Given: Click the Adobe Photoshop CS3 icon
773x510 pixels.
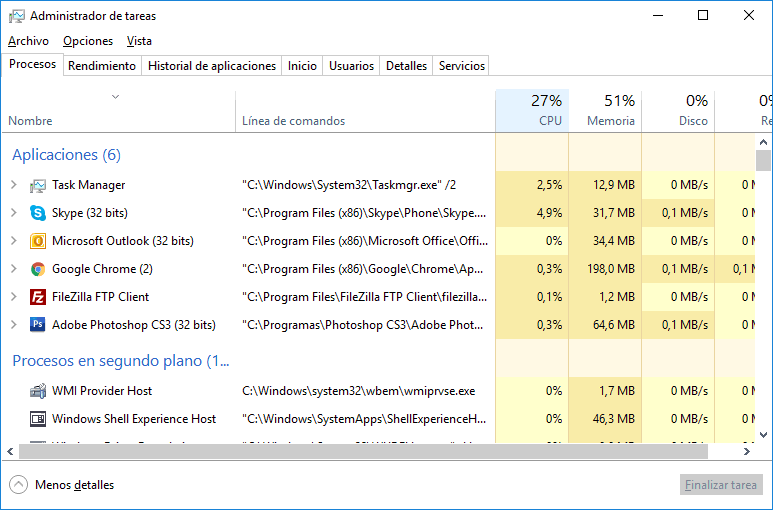Looking at the screenshot, I should click(x=38, y=325).
